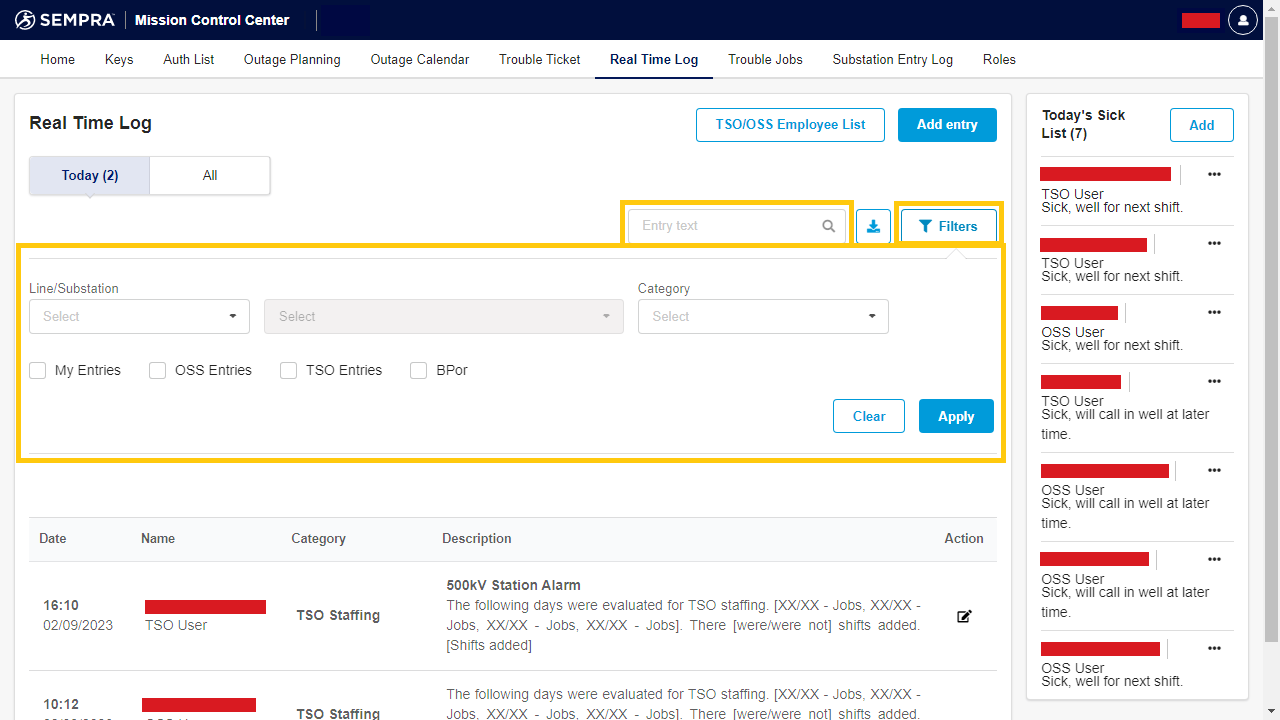The height and width of the screenshot is (720, 1280).
Task: Open the last sick list entry's ellipsis menu
Action: (x=1214, y=648)
